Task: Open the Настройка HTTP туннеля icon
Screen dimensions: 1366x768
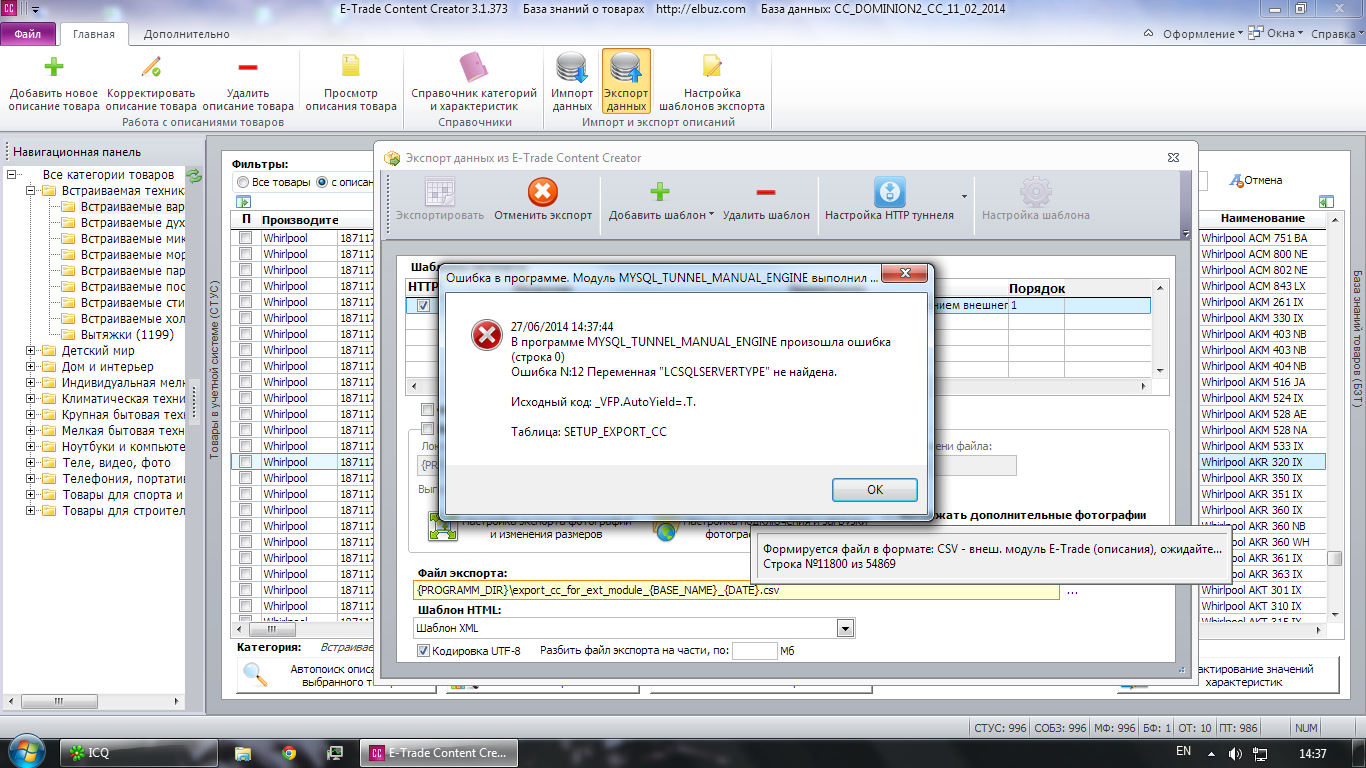Action: (x=889, y=192)
